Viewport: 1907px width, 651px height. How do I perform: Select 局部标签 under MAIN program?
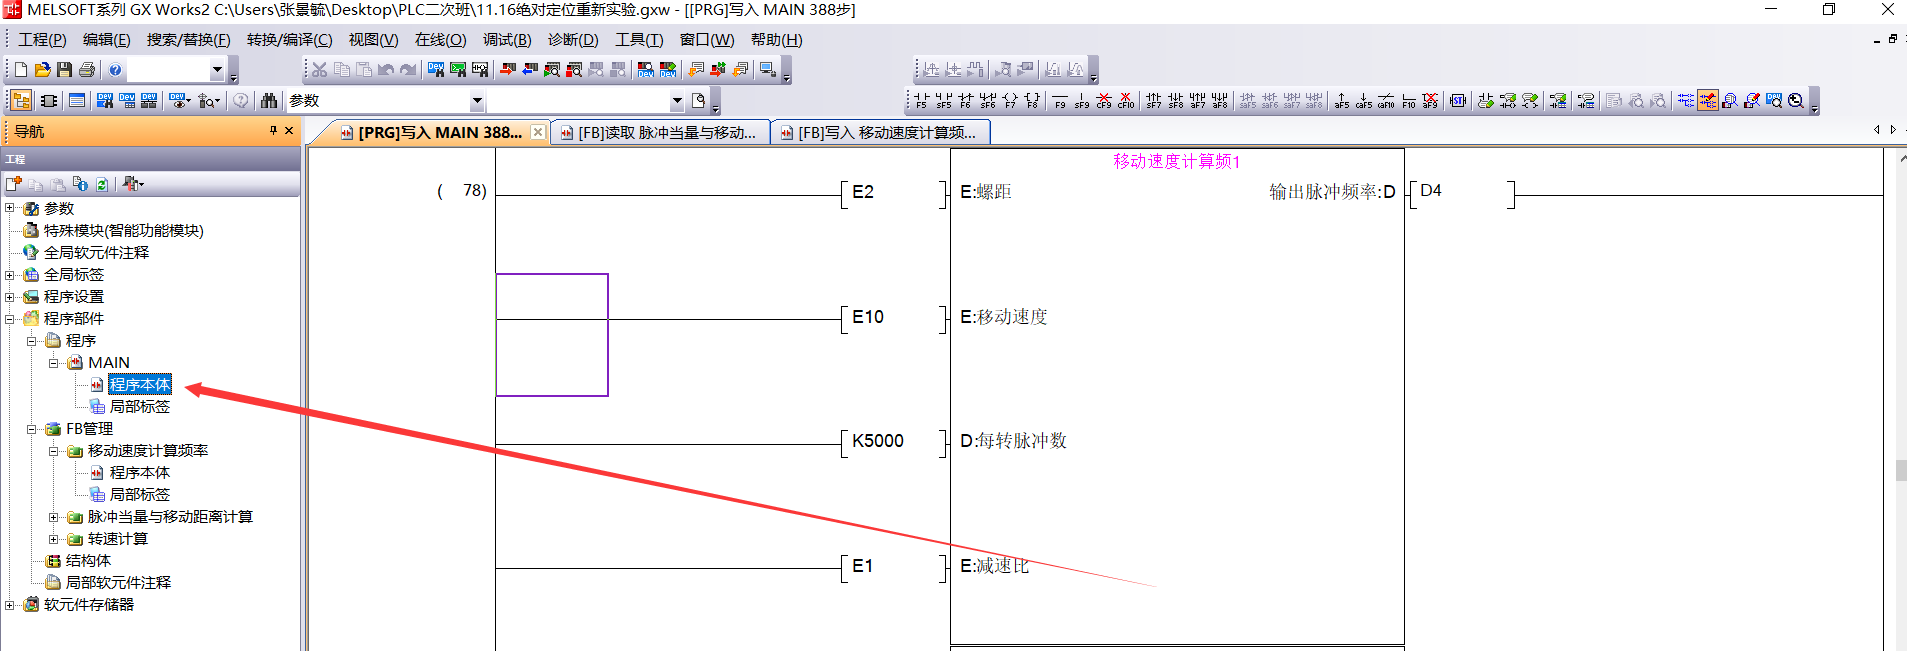pos(139,407)
